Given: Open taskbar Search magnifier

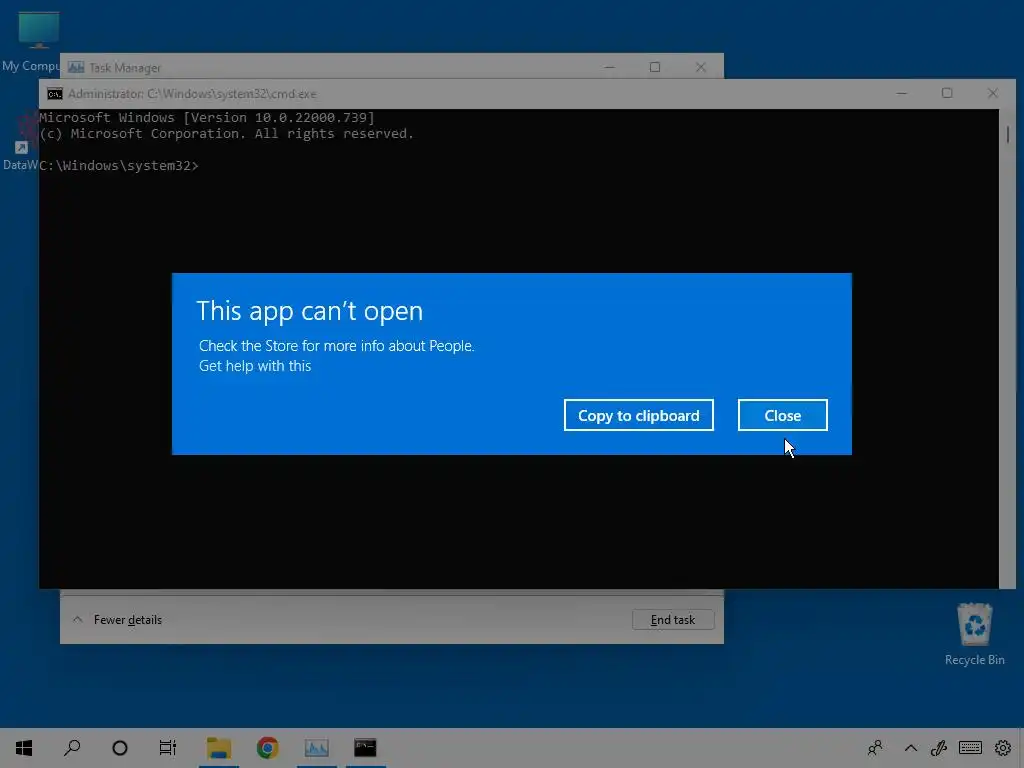Looking at the screenshot, I should coord(72,748).
